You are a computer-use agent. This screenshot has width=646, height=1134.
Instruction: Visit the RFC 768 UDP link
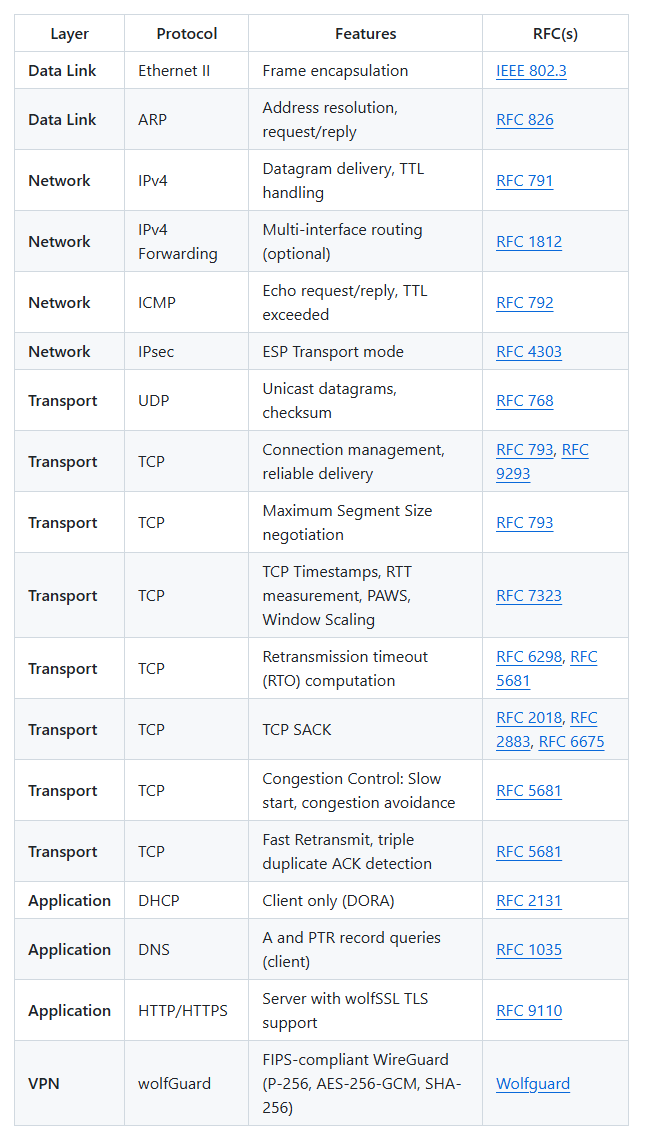(524, 401)
